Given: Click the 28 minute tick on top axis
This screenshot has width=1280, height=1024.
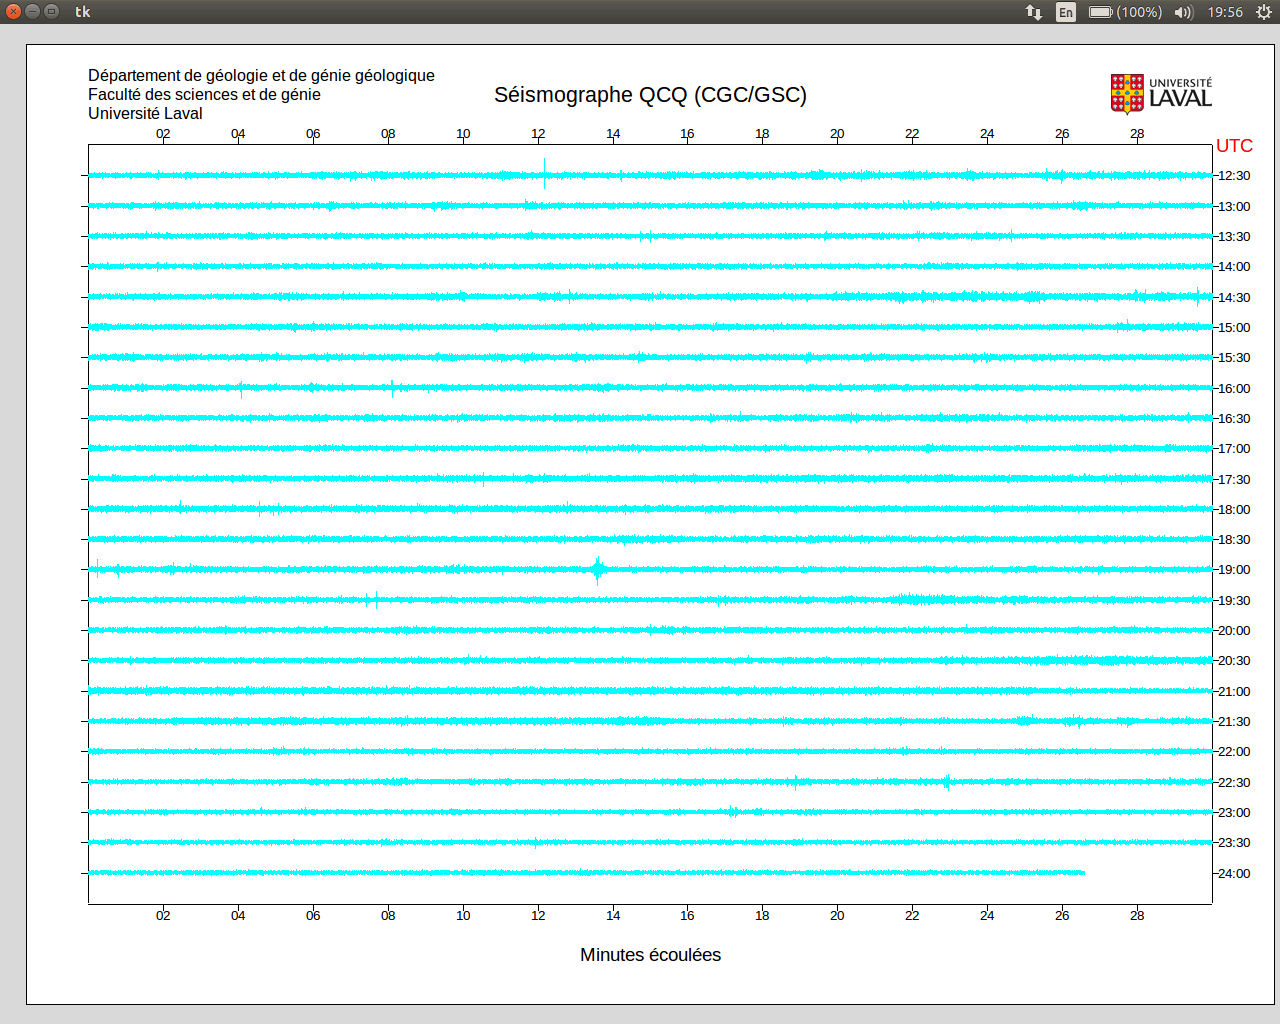Looking at the screenshot, I should (x=1137, y=134).
